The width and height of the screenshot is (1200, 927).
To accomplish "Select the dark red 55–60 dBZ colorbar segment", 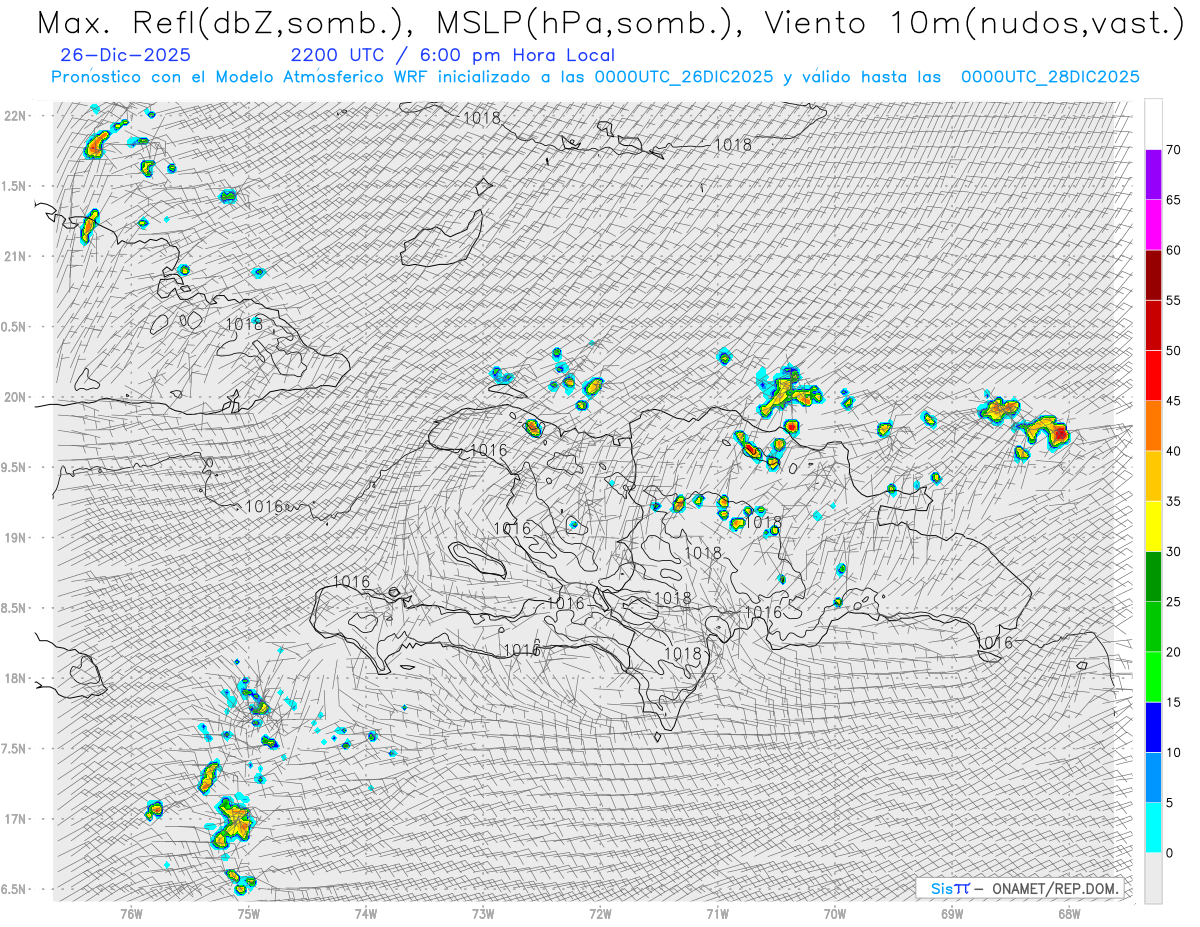I will coord(1153,275).
